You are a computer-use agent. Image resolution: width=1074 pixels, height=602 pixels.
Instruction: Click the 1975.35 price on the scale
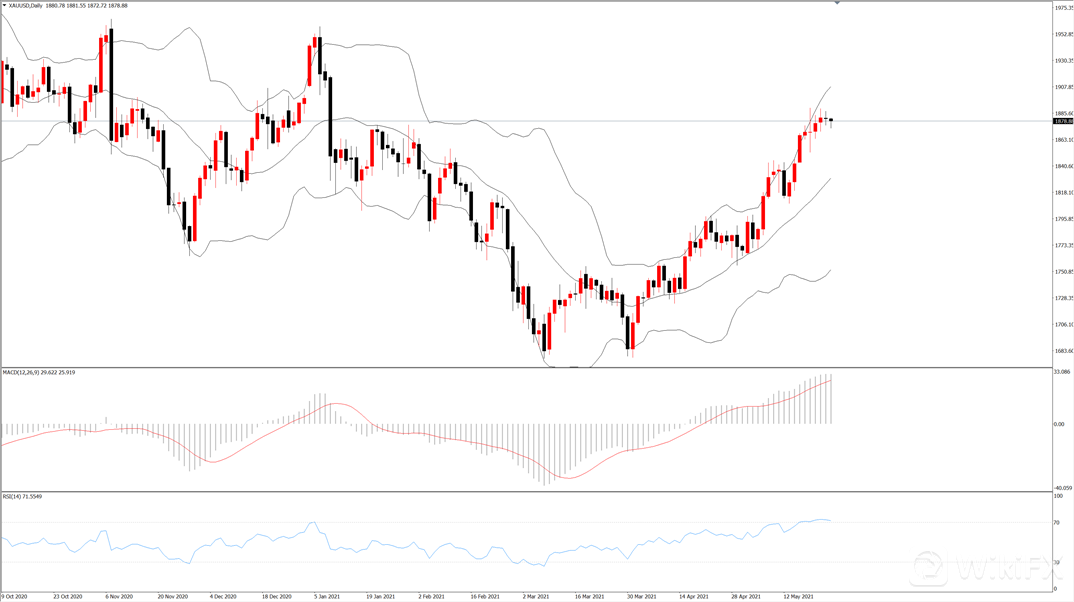pyautogui.click(x=1063, y=8)
